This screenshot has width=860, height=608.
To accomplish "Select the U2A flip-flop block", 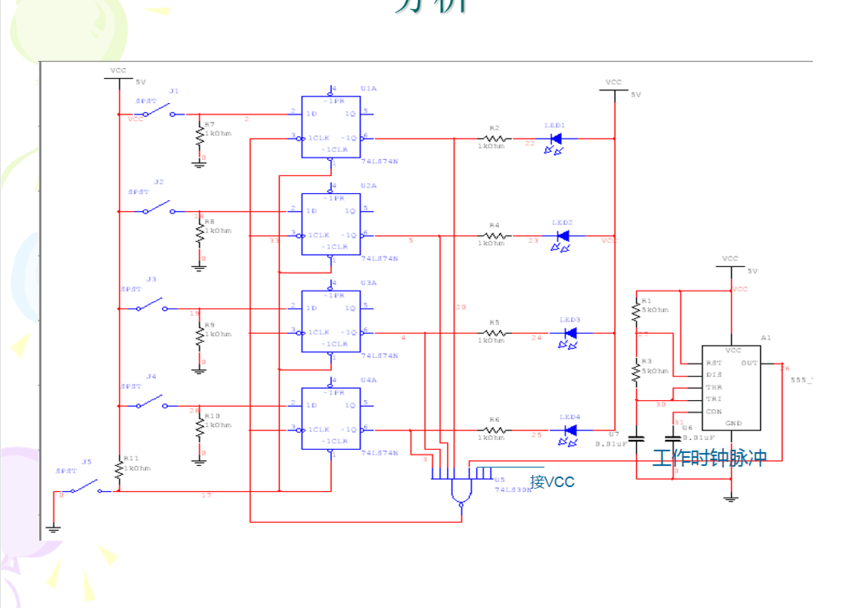I will (331, 223).
